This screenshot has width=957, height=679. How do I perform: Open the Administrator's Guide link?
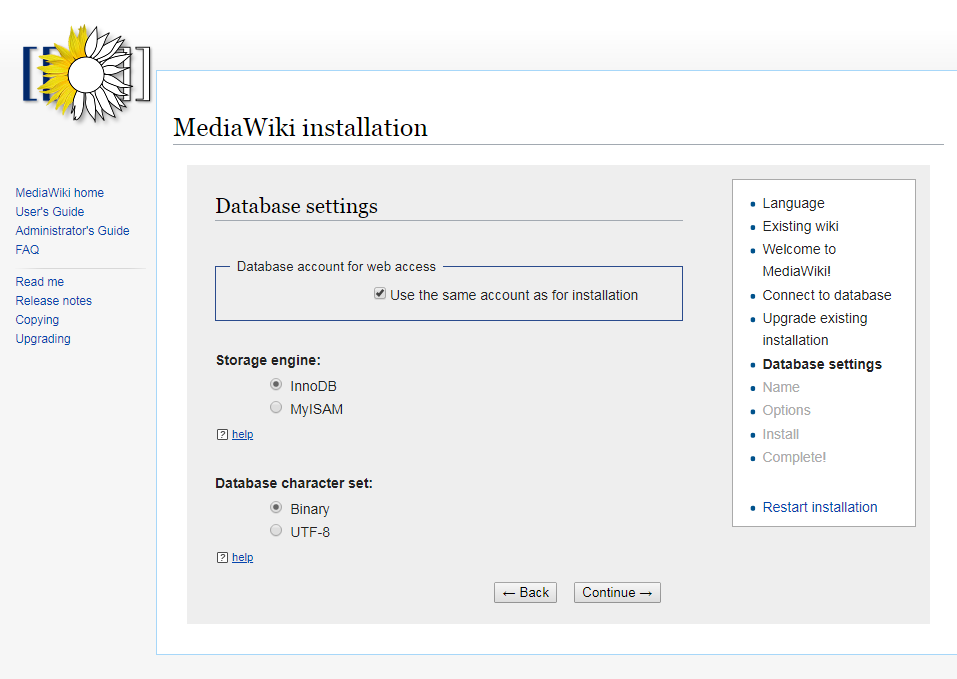[x=73, y=231]
